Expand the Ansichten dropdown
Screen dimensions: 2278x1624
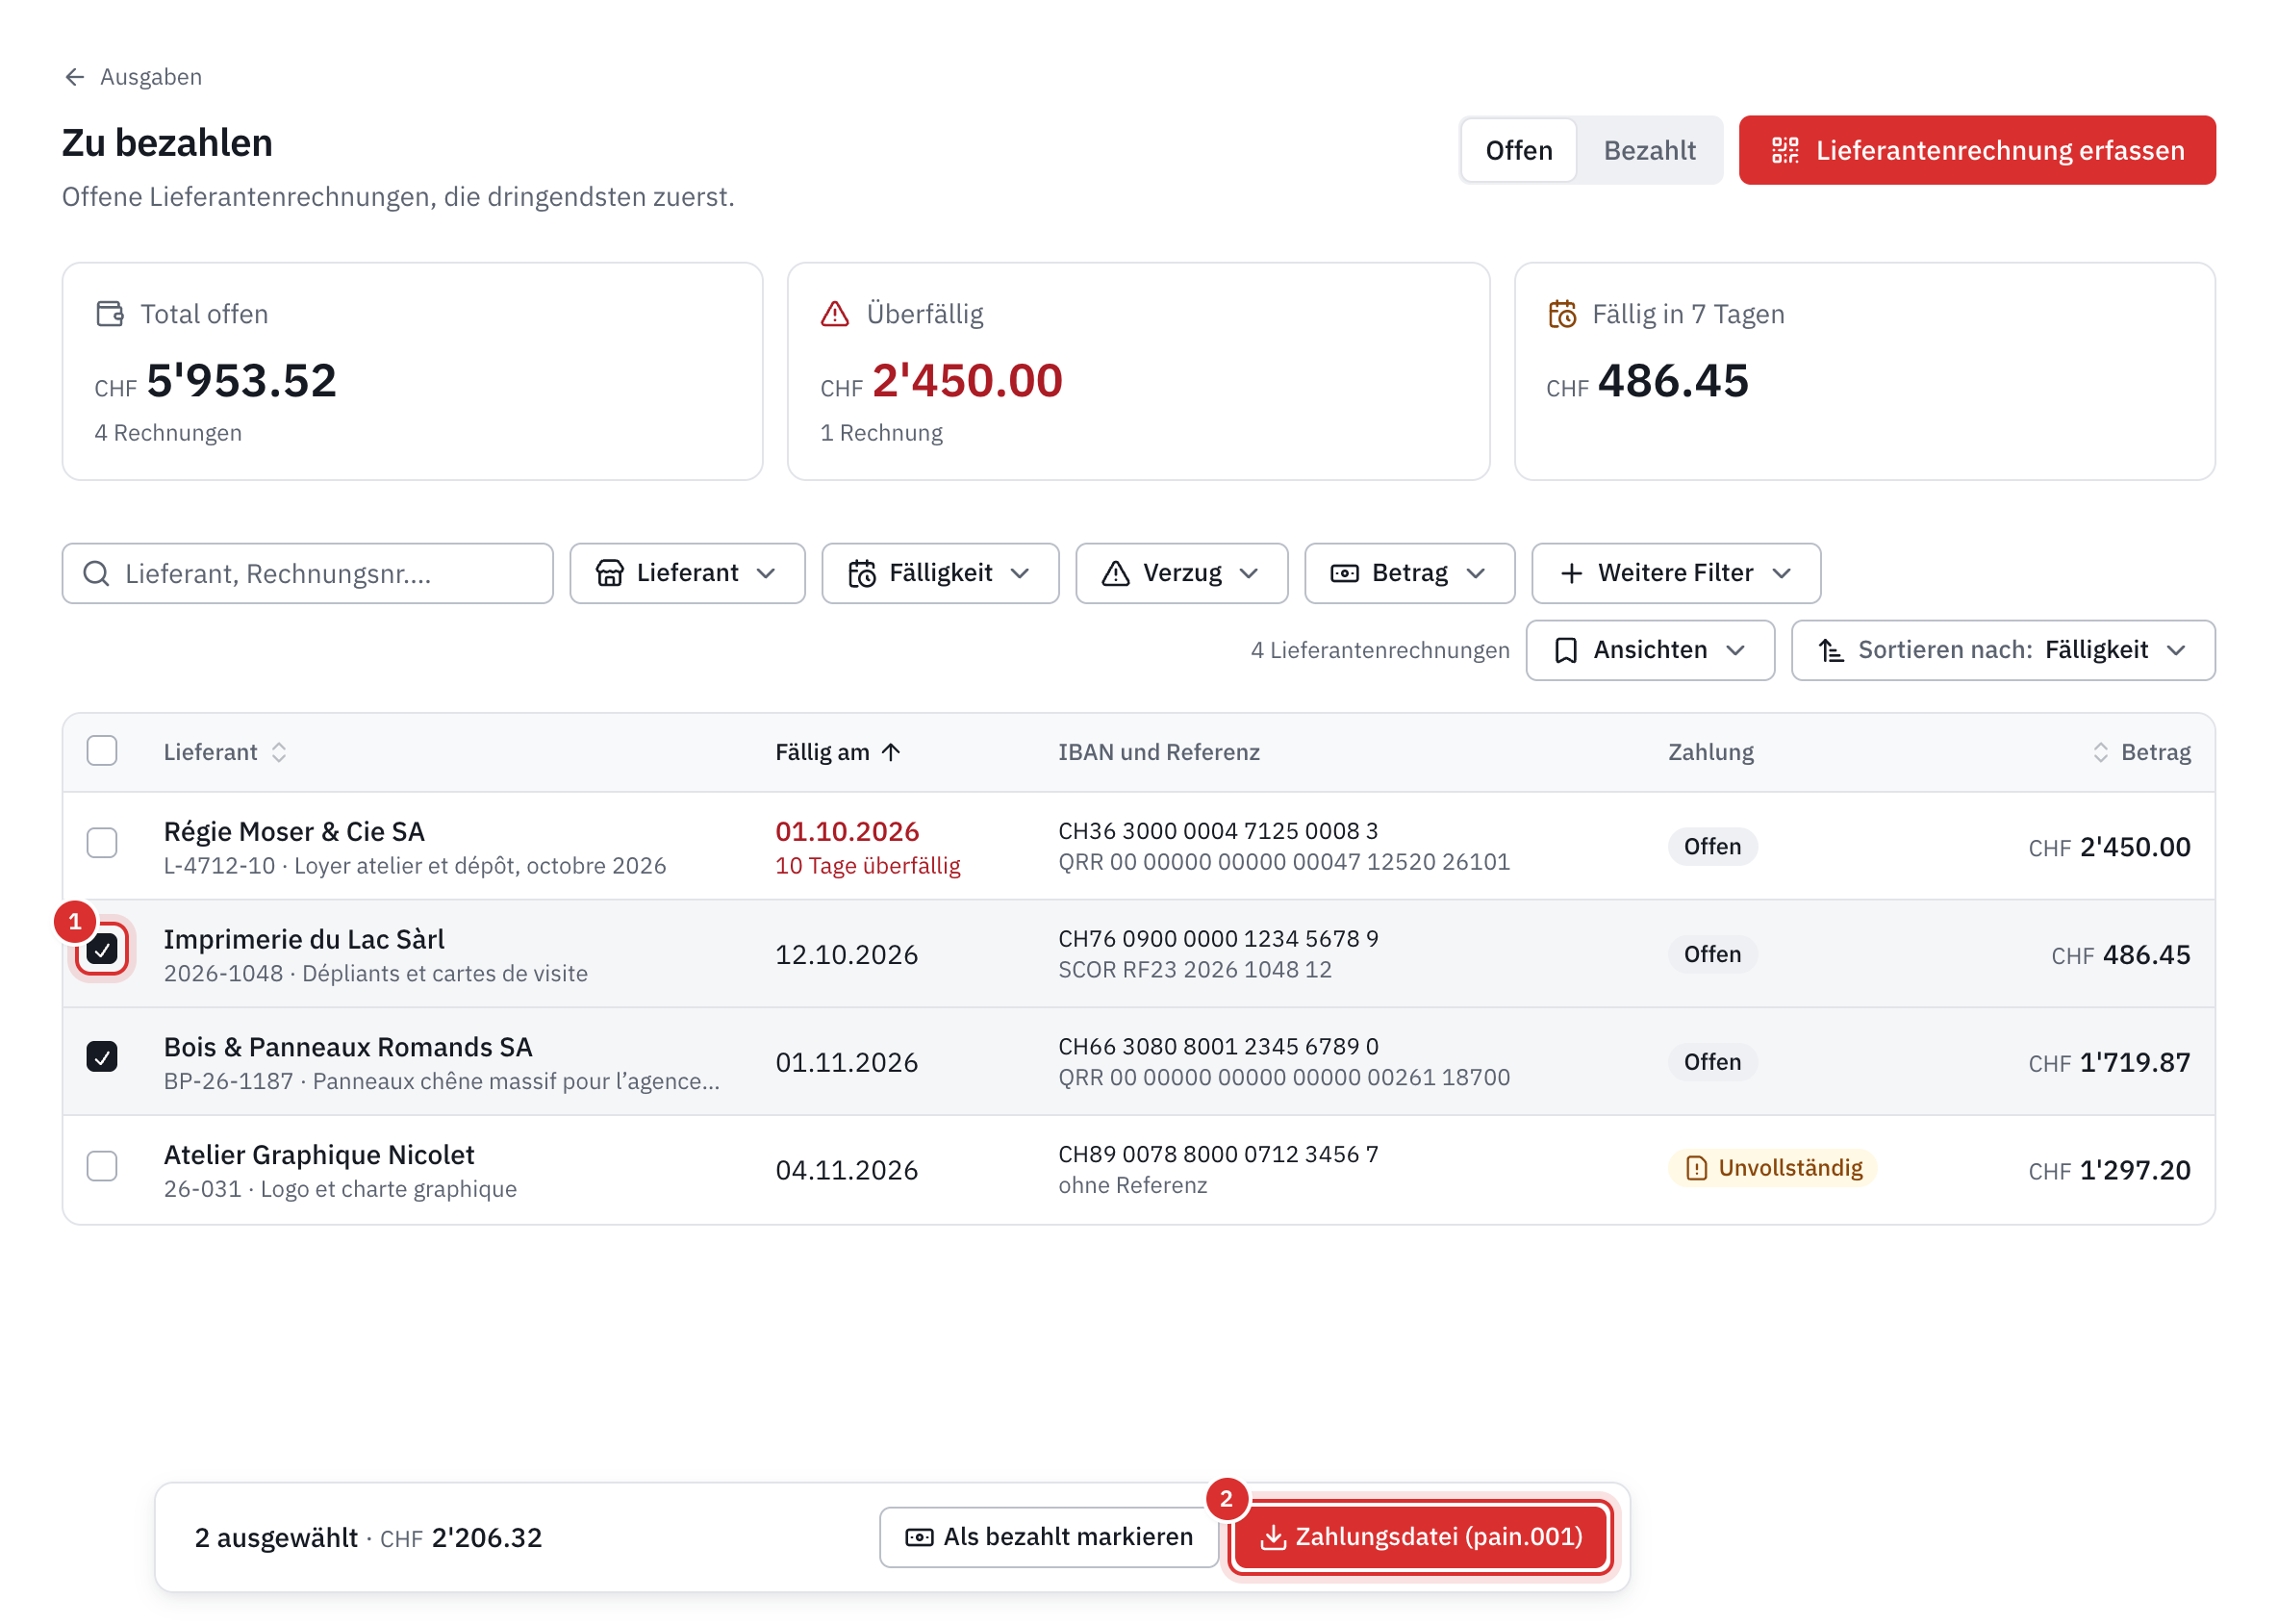coord(1650,650)
